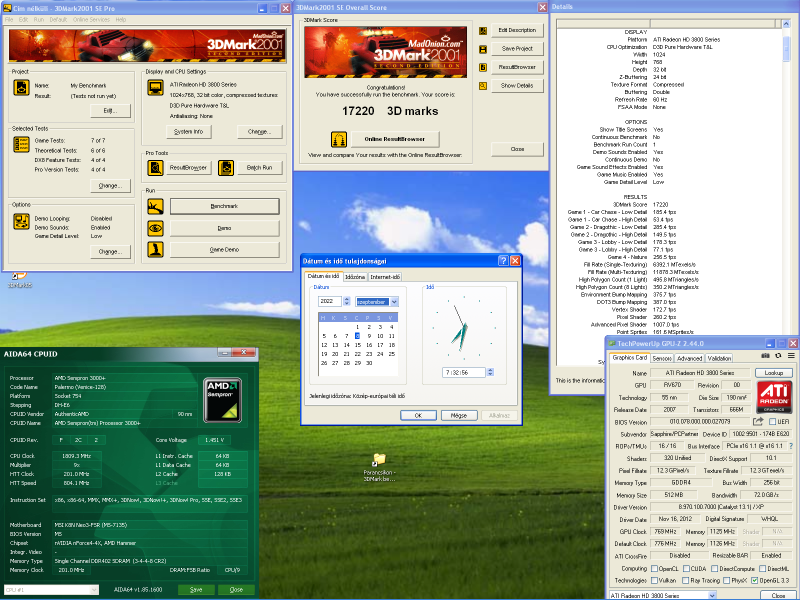The width and height of the screenshot is (800, 600).
Task: Open the CPU #1 dropdown in AIDA64
Action: click(x=94, y=590)
